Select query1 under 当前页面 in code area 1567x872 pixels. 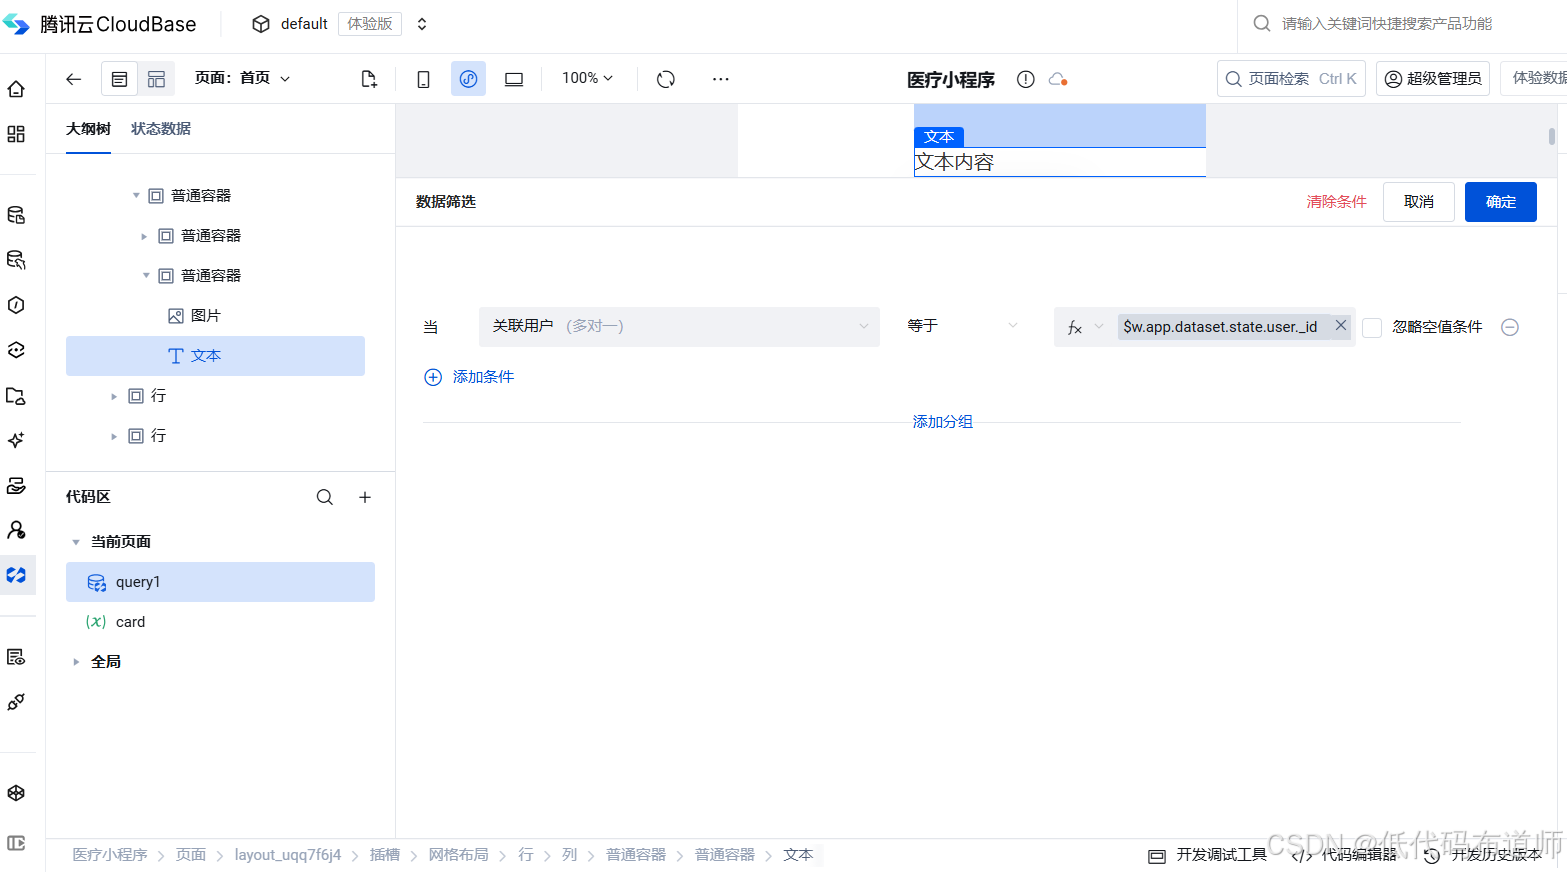[138, 581]
